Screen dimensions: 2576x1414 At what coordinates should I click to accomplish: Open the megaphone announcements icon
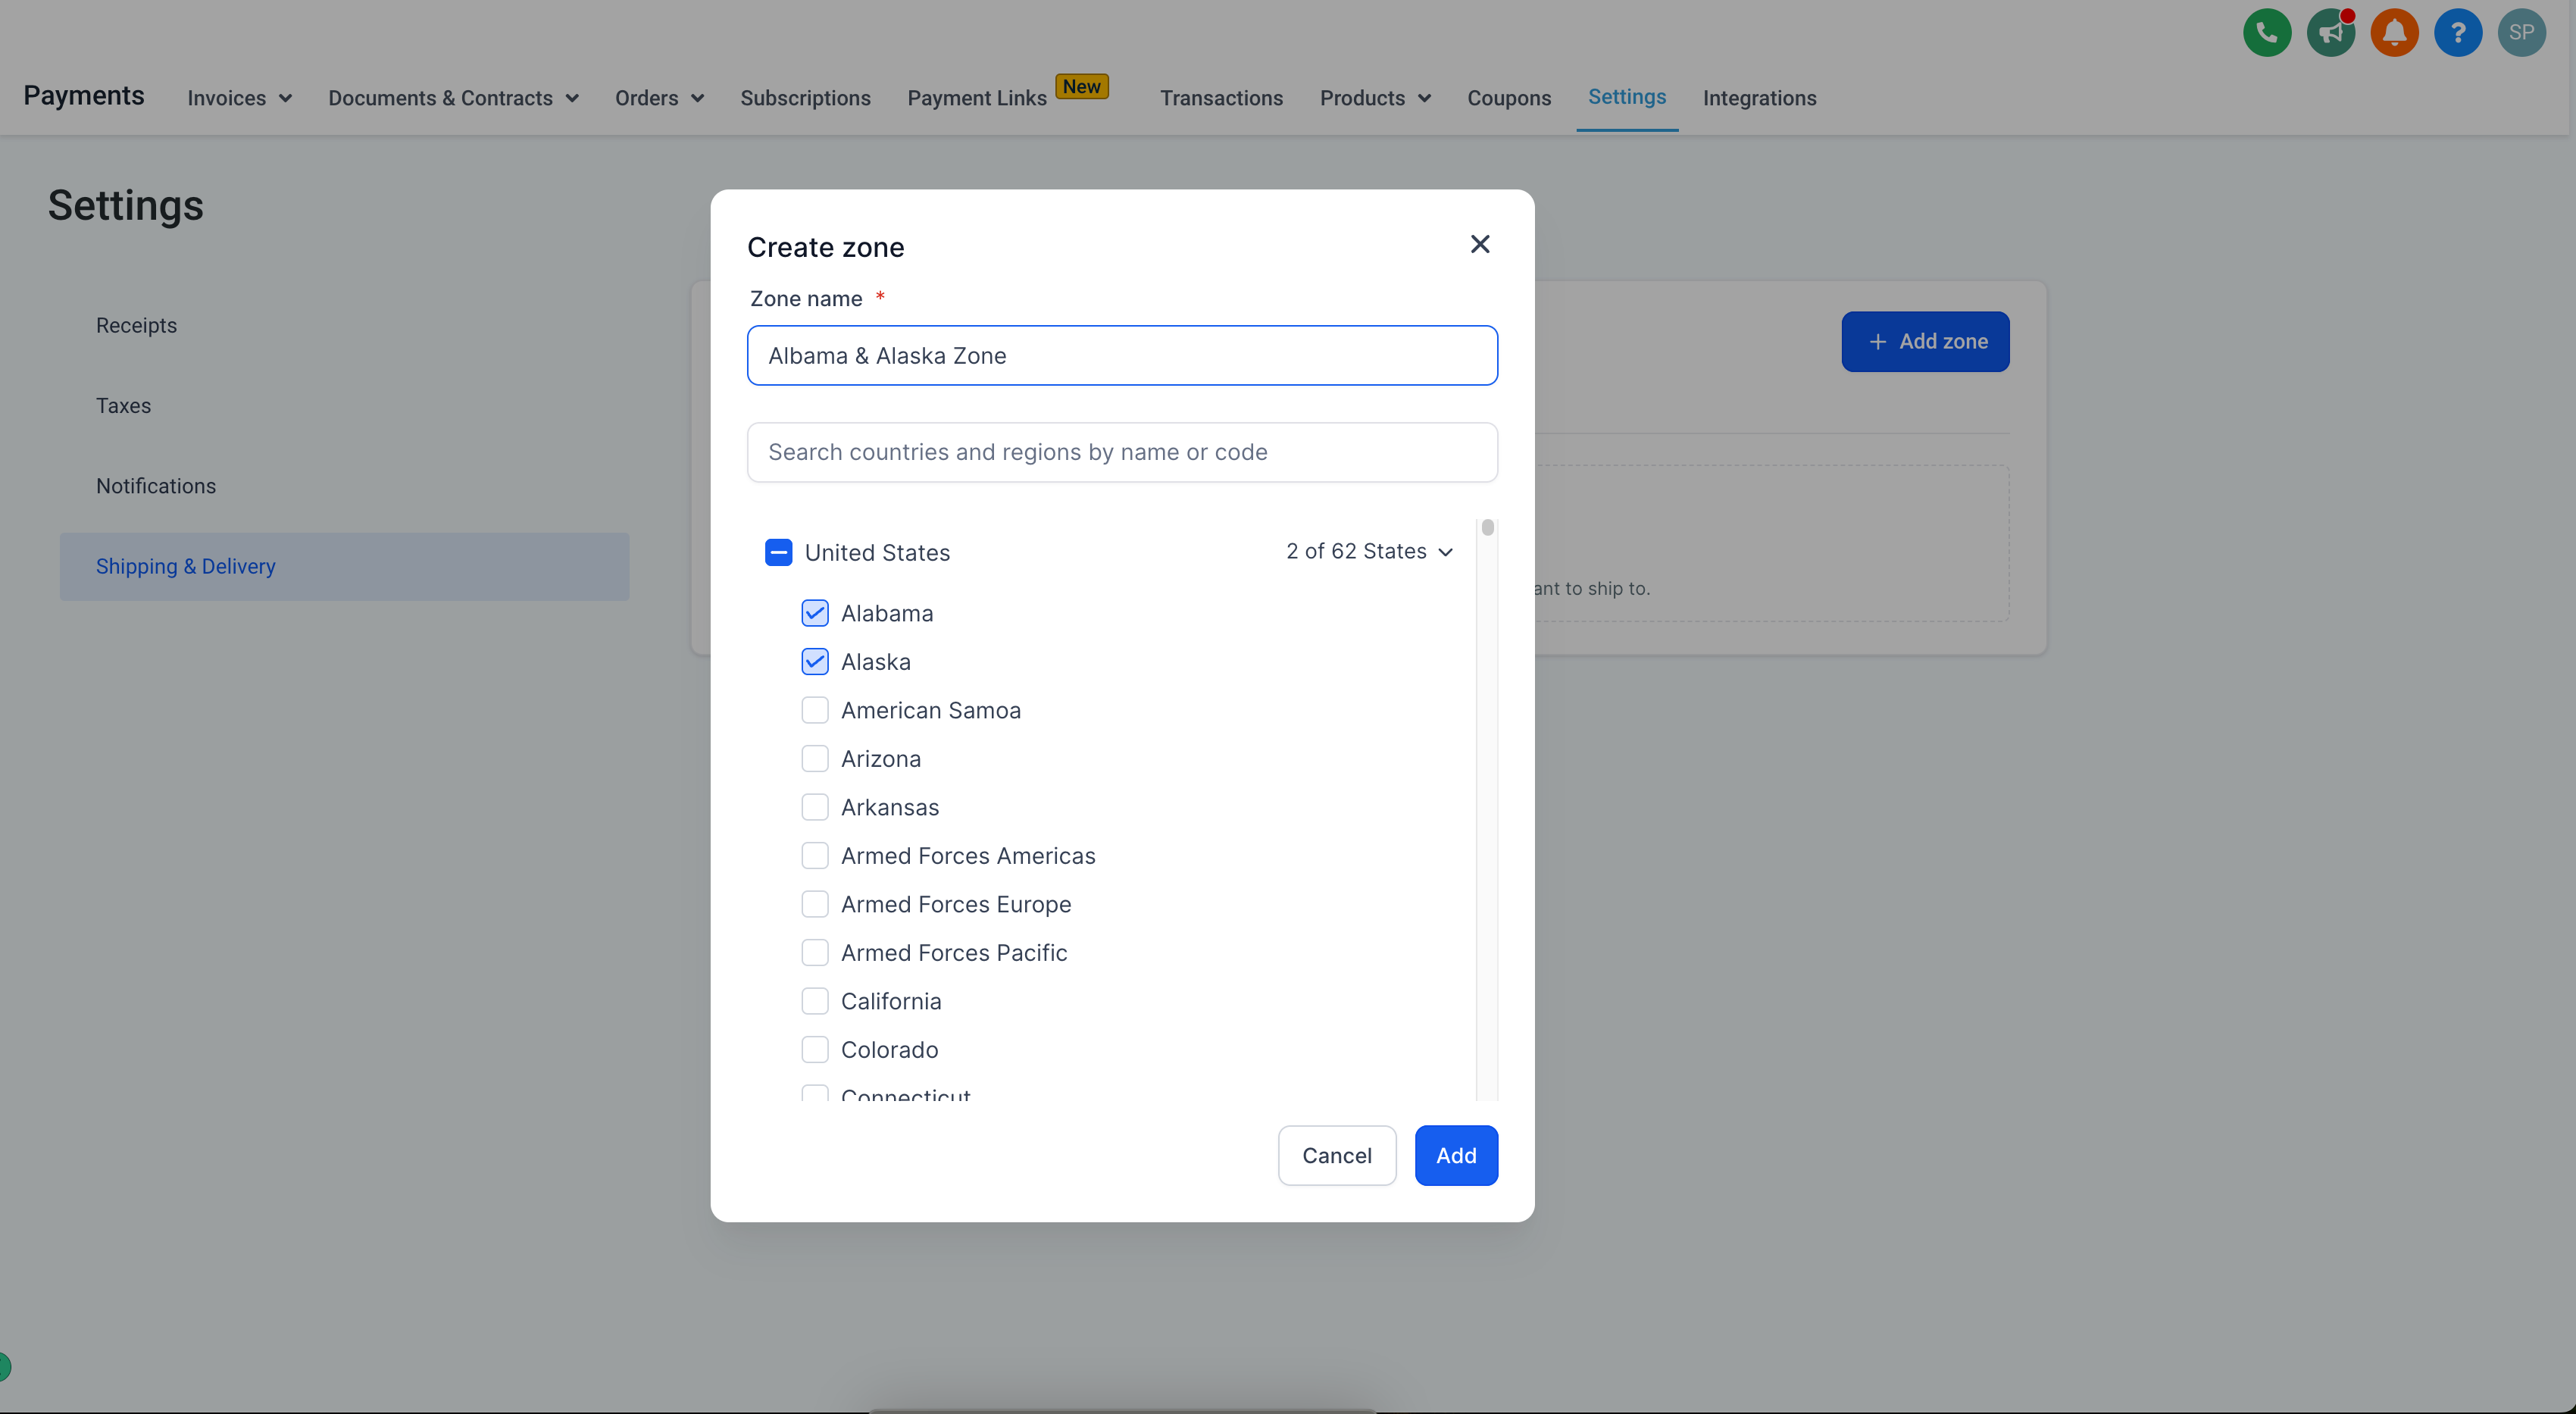pyautogui.click(x=2330, y=33)
